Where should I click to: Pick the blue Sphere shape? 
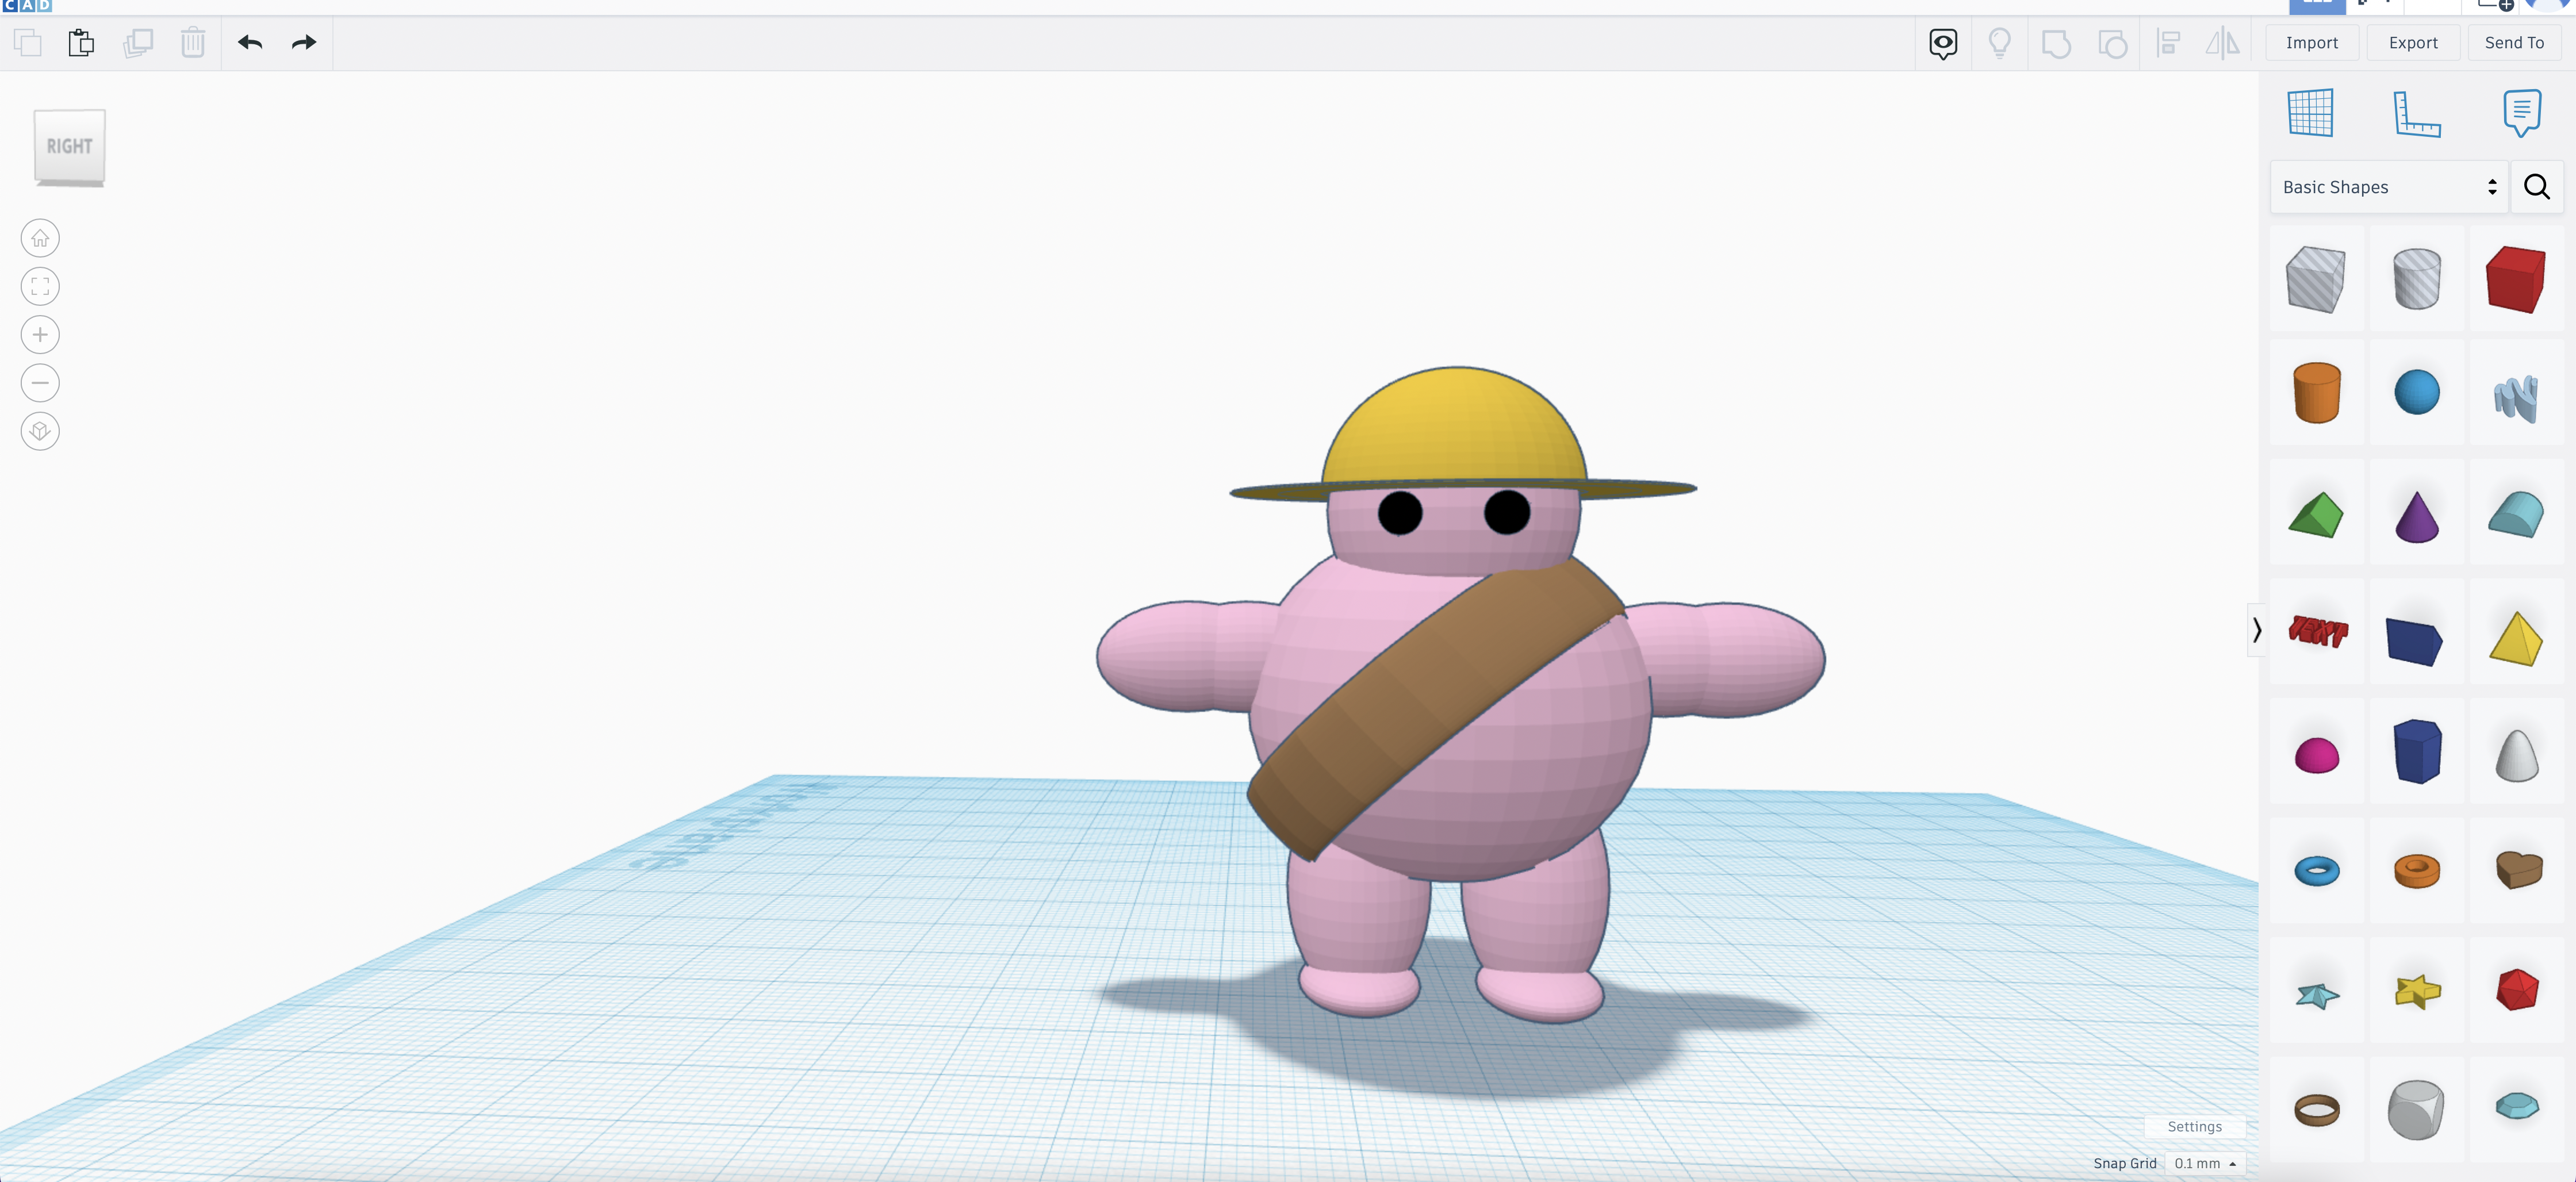tap(2416, 392)
